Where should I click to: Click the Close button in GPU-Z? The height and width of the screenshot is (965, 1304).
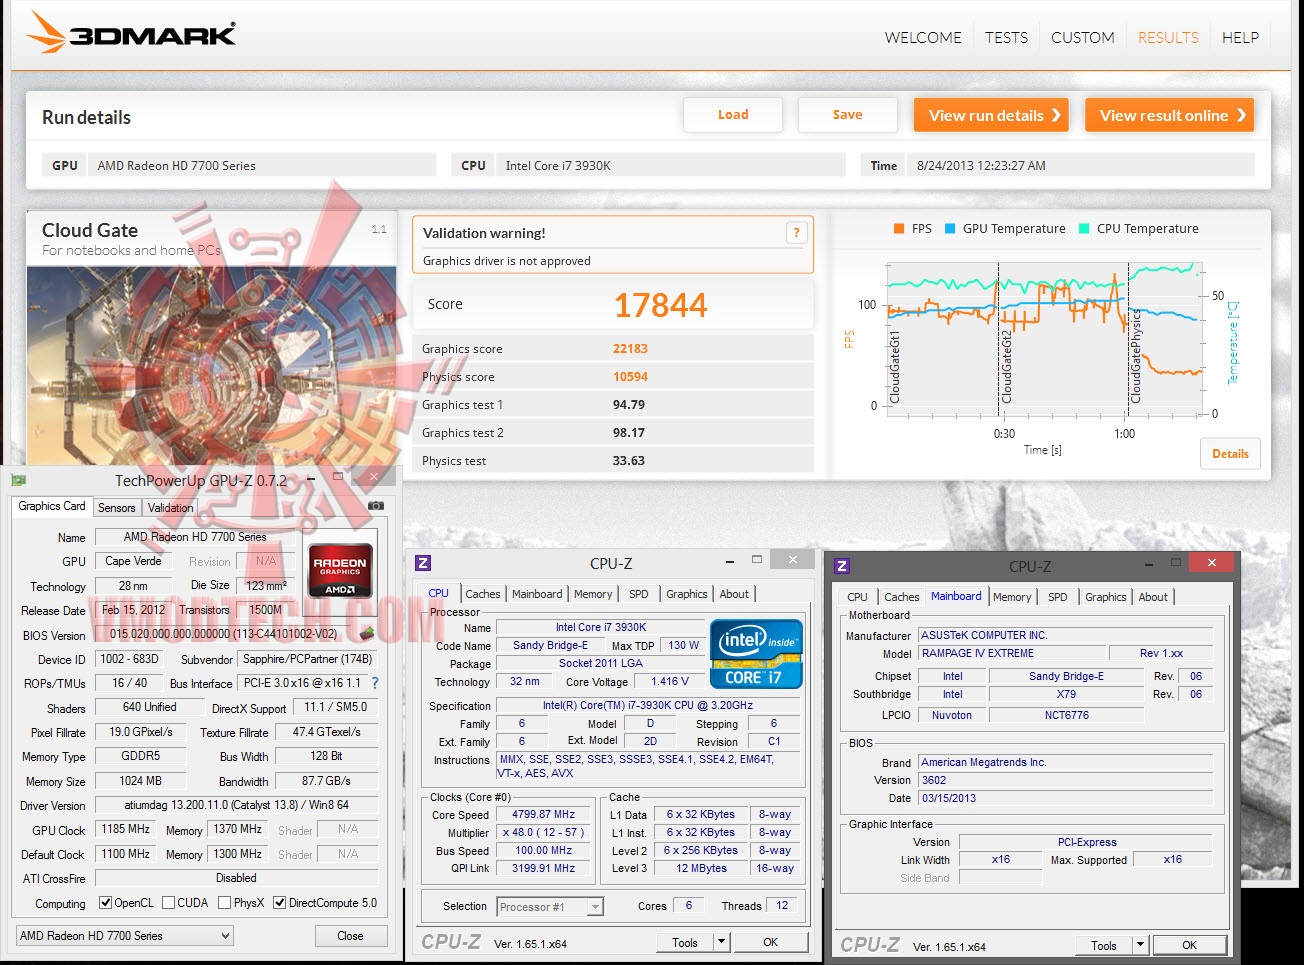click(x=350, y=936)
